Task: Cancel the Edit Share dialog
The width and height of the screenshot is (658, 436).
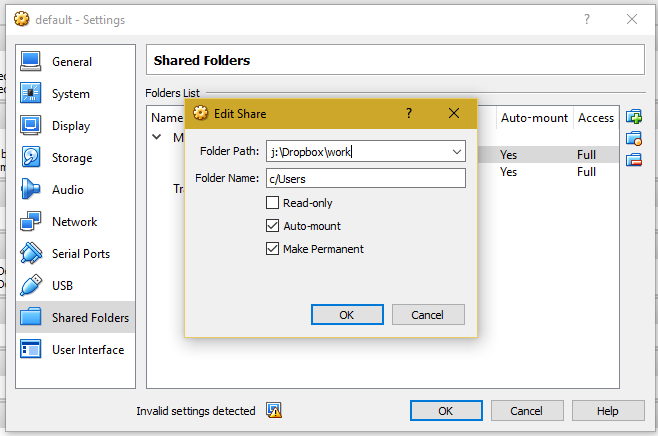Action: pos(428,314)
